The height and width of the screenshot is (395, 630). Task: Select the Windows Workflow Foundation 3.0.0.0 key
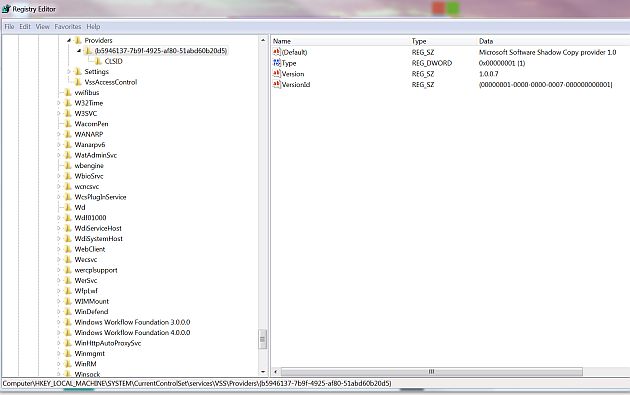pos(132,322)
